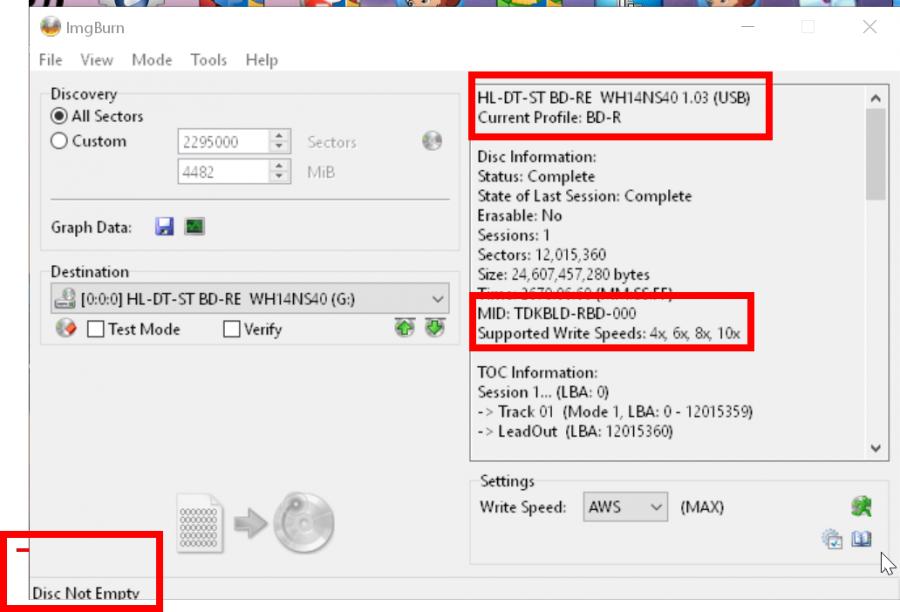900x612 pixels.
Task: Click the 'Sectors: 12,015,360' info line
Action: [x=542, y=254]
